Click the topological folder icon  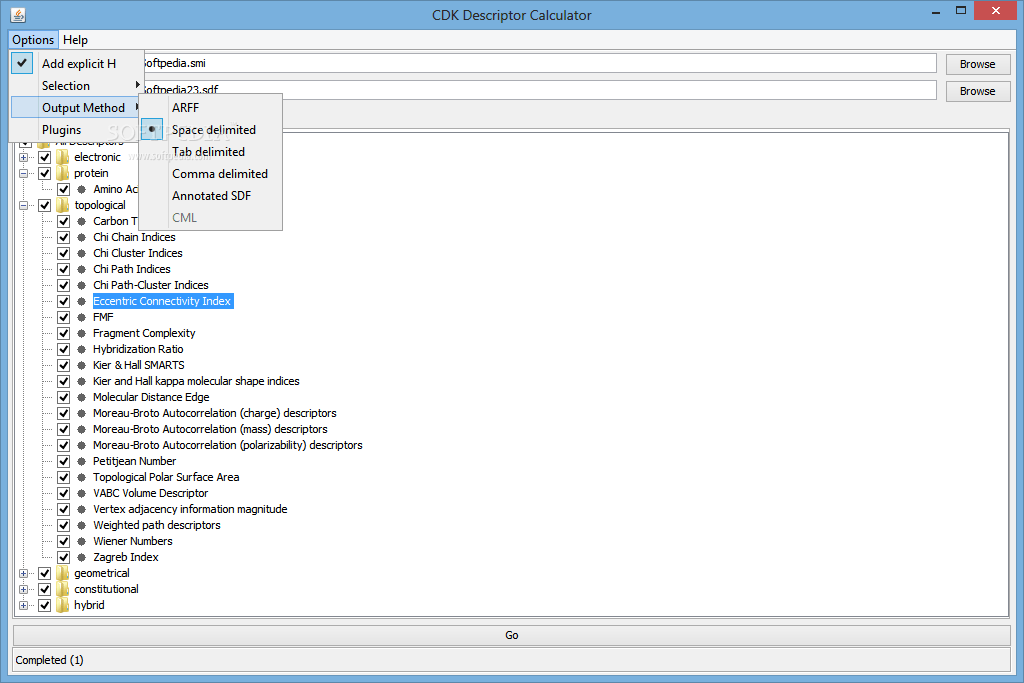[63, 205]
